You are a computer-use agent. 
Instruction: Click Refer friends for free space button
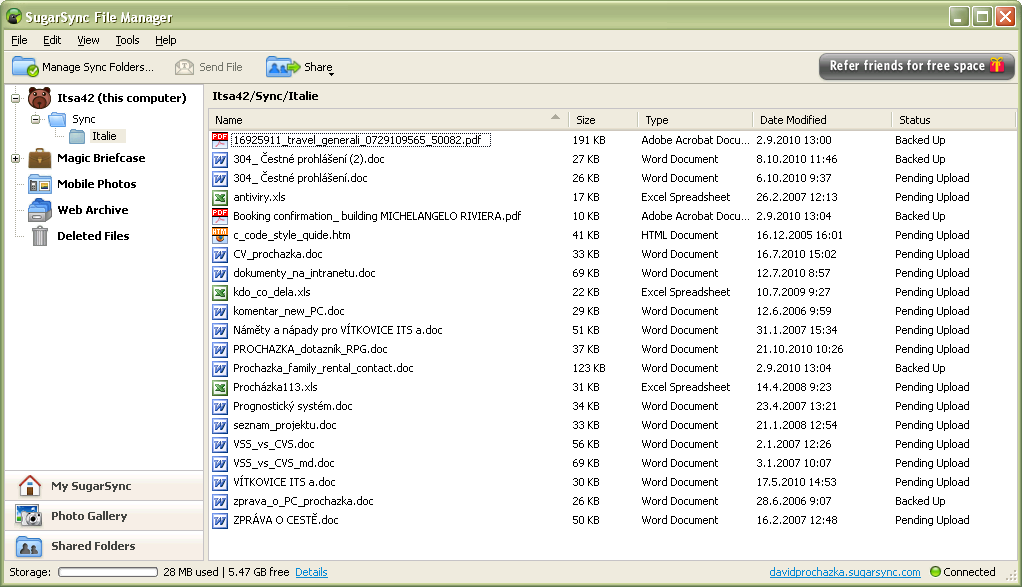coord(916,66)
